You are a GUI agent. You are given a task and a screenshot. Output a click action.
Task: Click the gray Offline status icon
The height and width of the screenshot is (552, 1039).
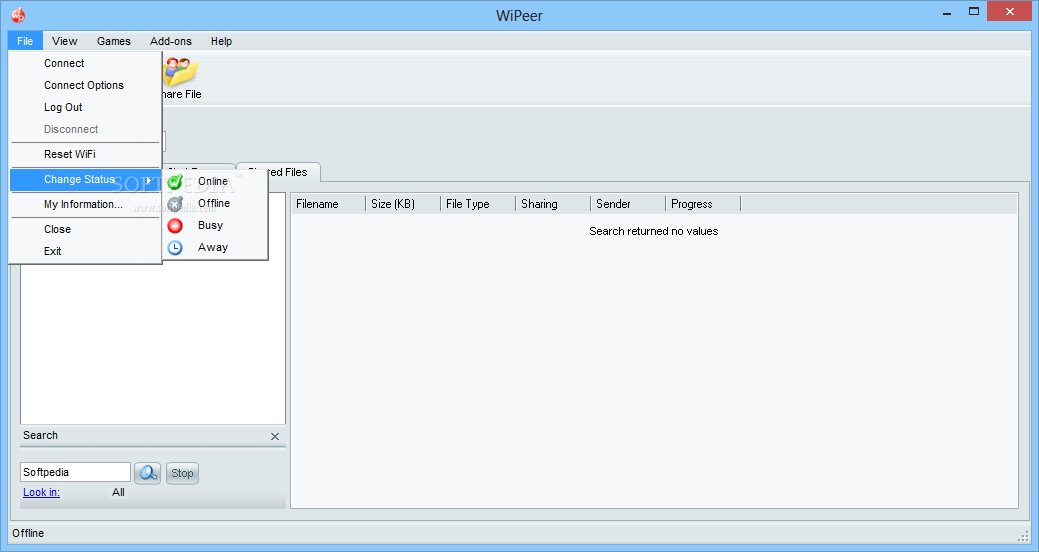175,203
